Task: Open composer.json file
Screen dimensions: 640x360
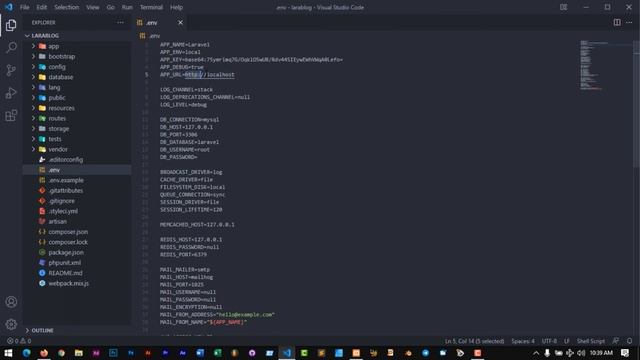Action: pyautogui.click(x=77, y=232)
